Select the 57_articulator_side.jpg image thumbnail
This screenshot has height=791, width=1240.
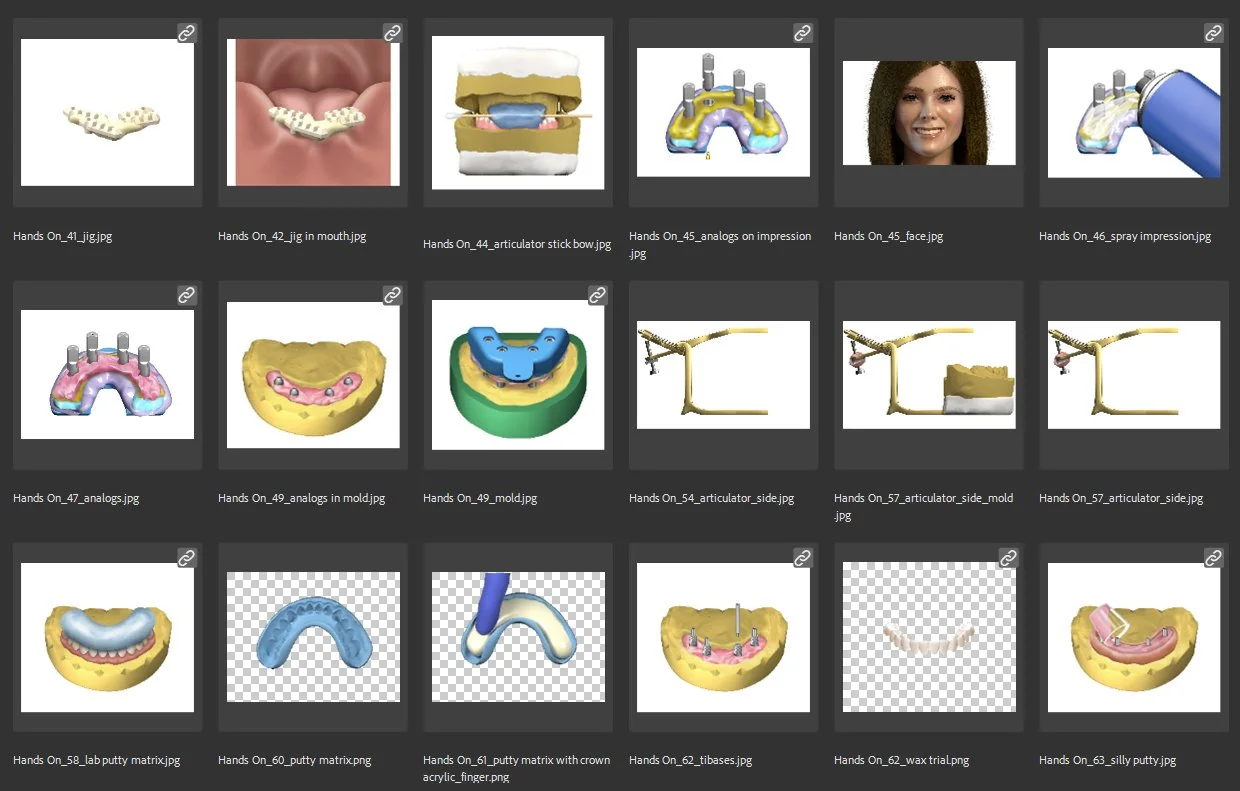[x=1134, y=375]
